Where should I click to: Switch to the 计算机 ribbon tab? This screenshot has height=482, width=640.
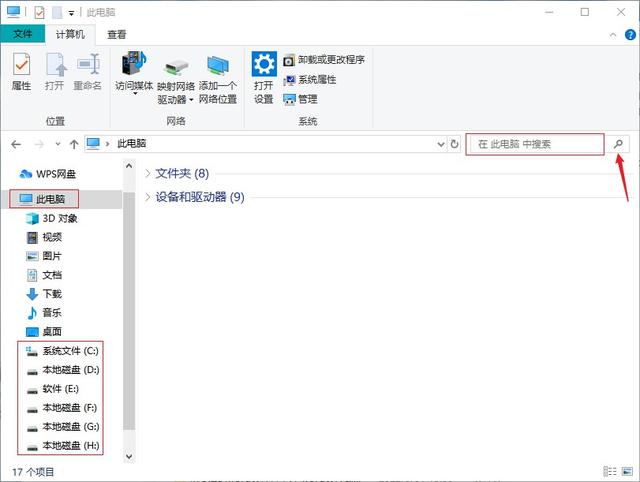pos(70,34)
